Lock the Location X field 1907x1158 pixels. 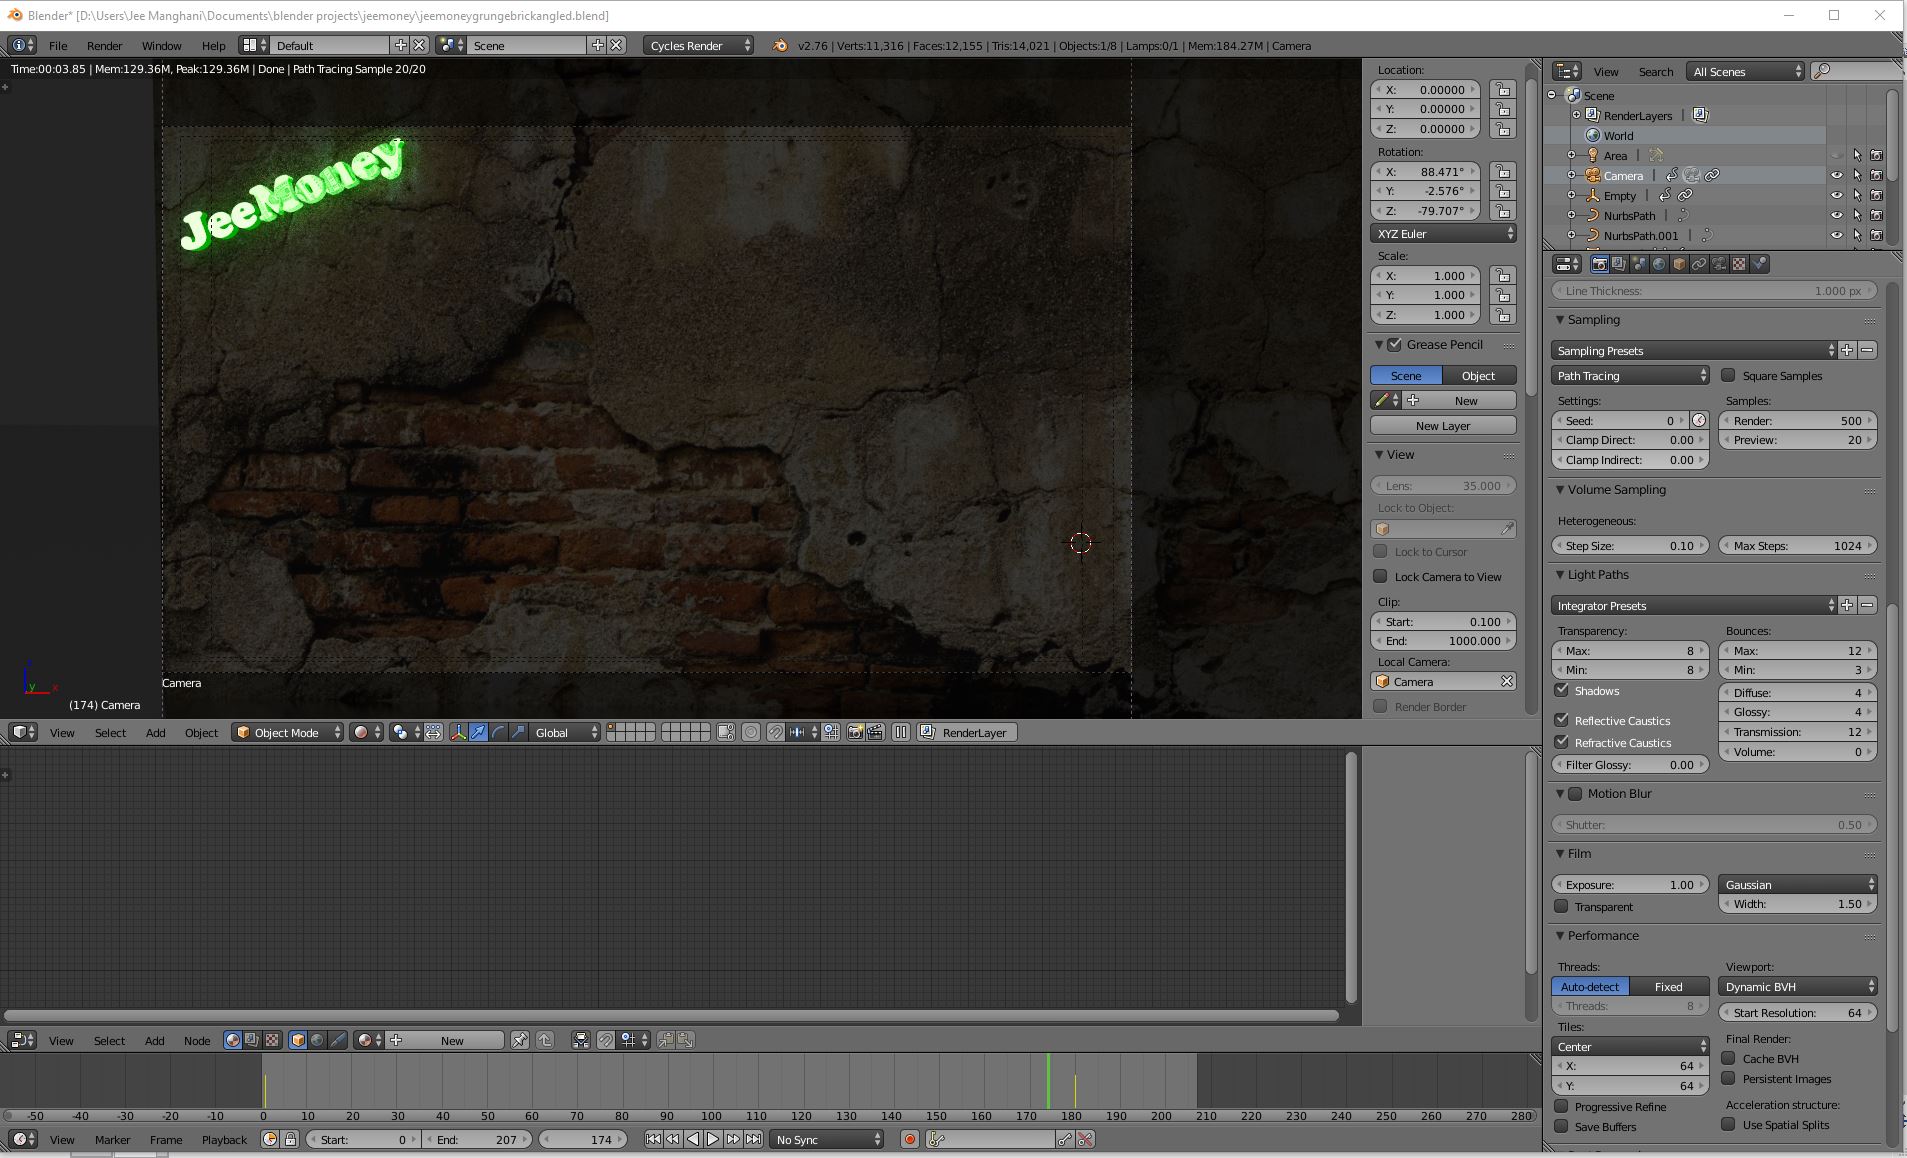[x=1502, y=90]
